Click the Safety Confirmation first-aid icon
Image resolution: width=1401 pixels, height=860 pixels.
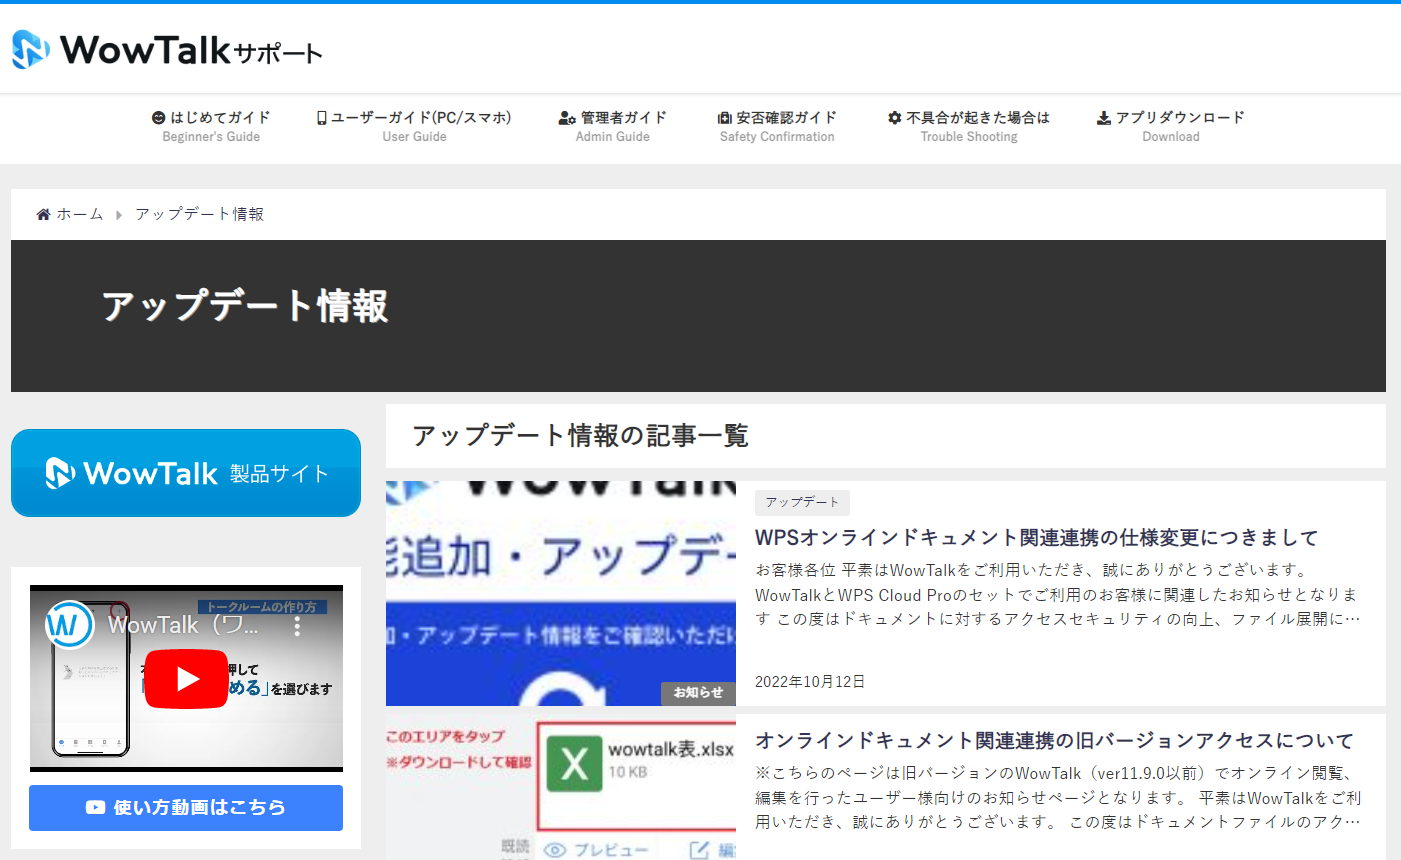point(725,118)
